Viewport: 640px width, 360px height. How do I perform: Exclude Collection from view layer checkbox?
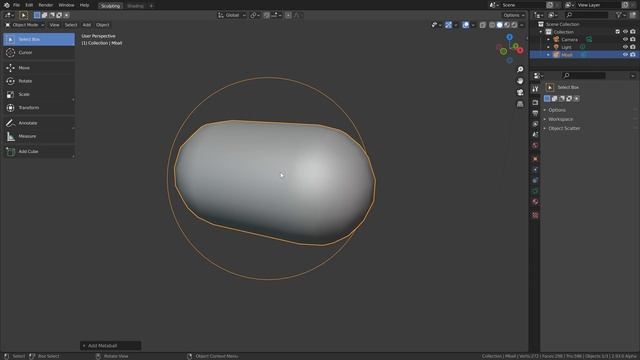[618, 32]
